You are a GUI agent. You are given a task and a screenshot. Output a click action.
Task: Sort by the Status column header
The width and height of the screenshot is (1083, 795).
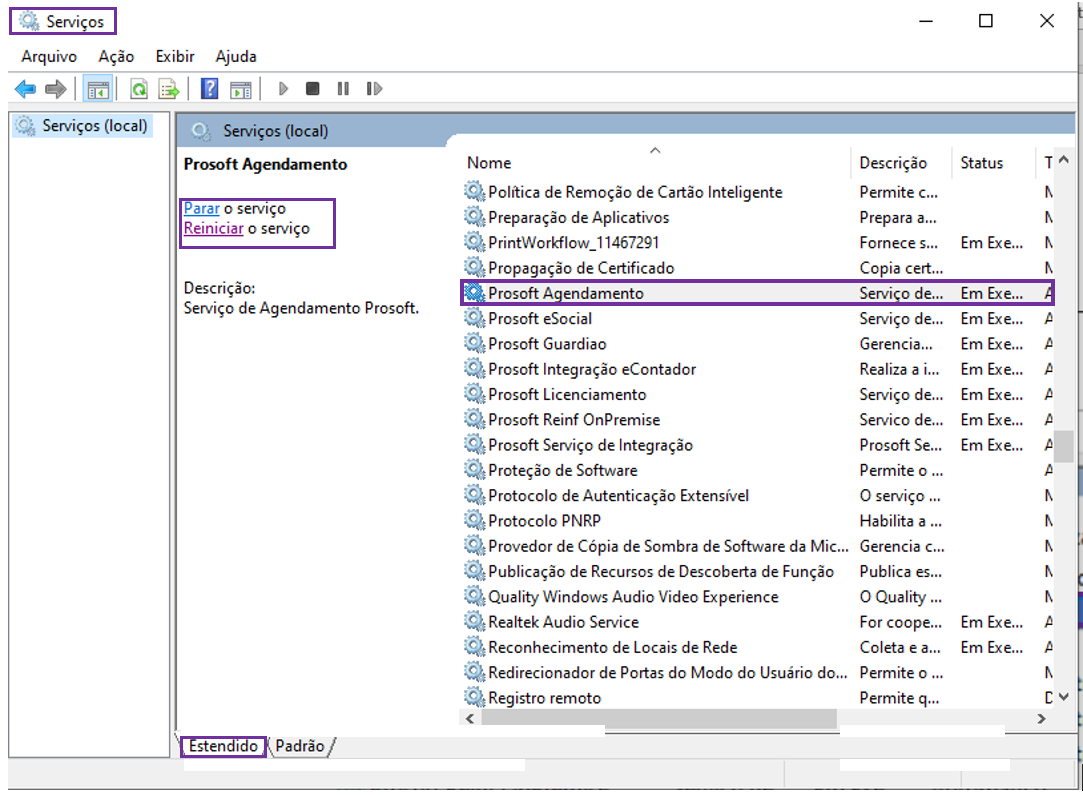(994, 163)
